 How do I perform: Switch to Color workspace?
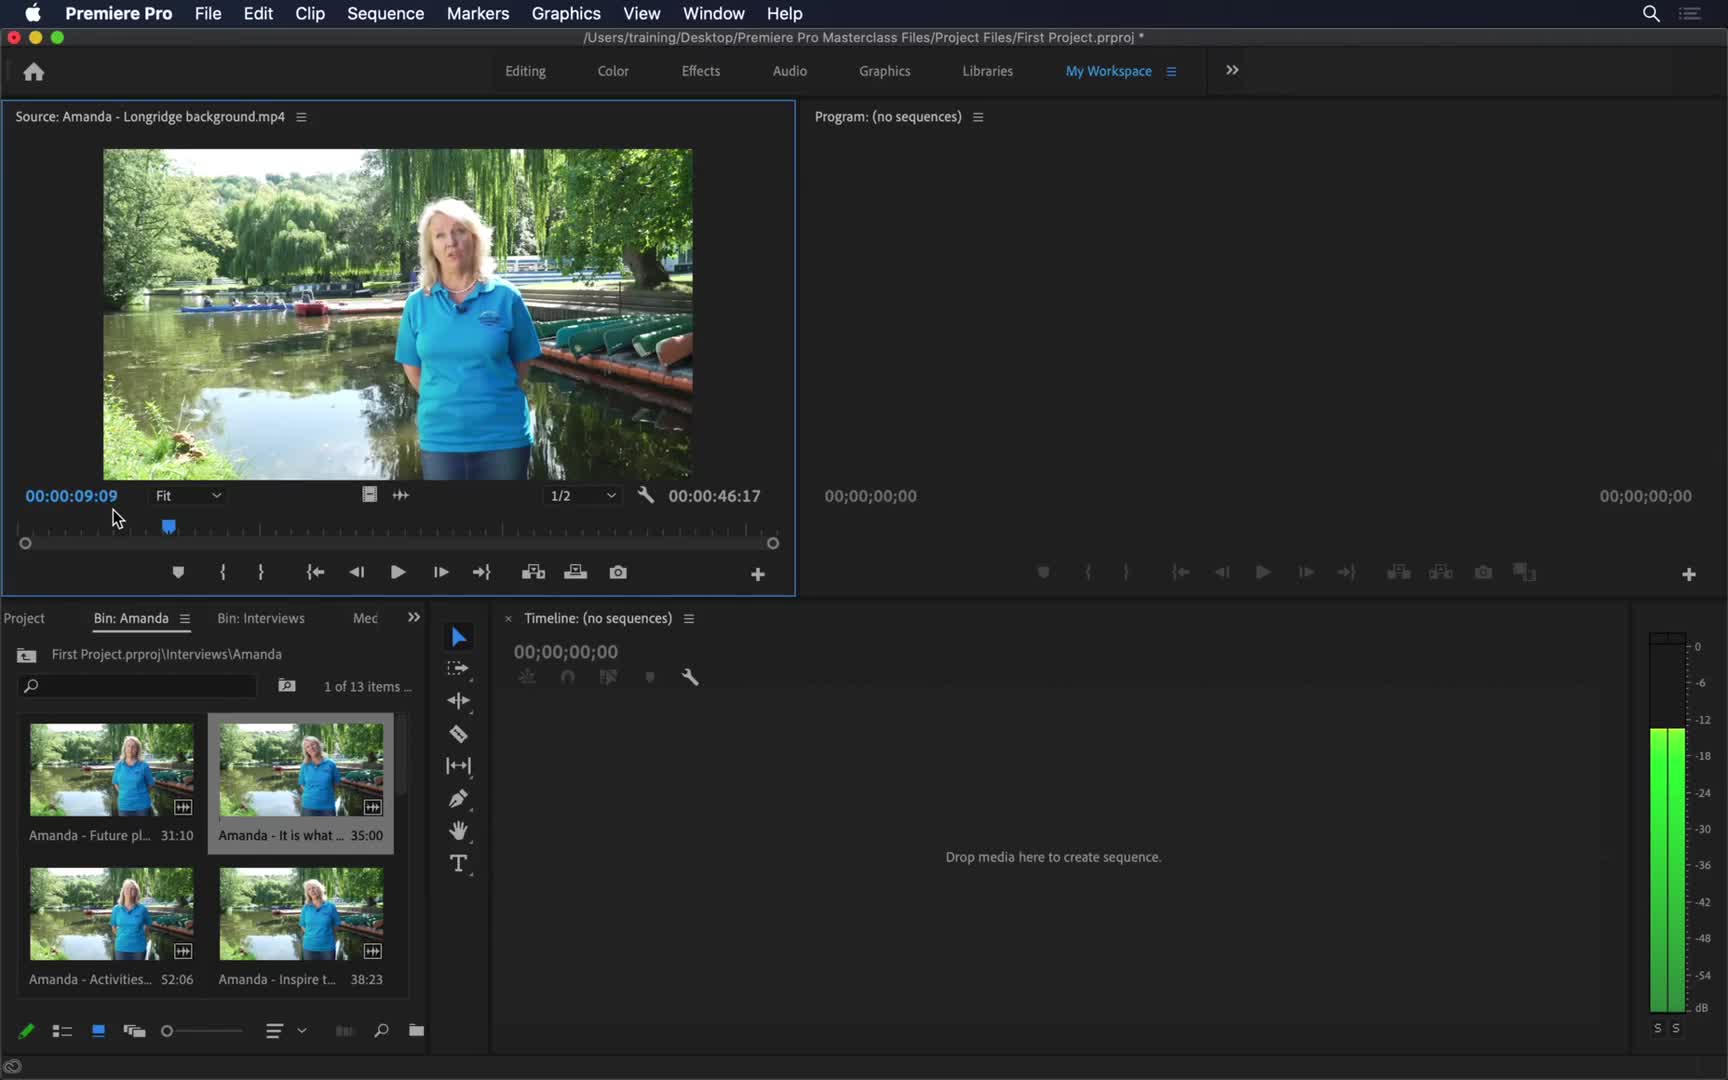coord(613,71)
